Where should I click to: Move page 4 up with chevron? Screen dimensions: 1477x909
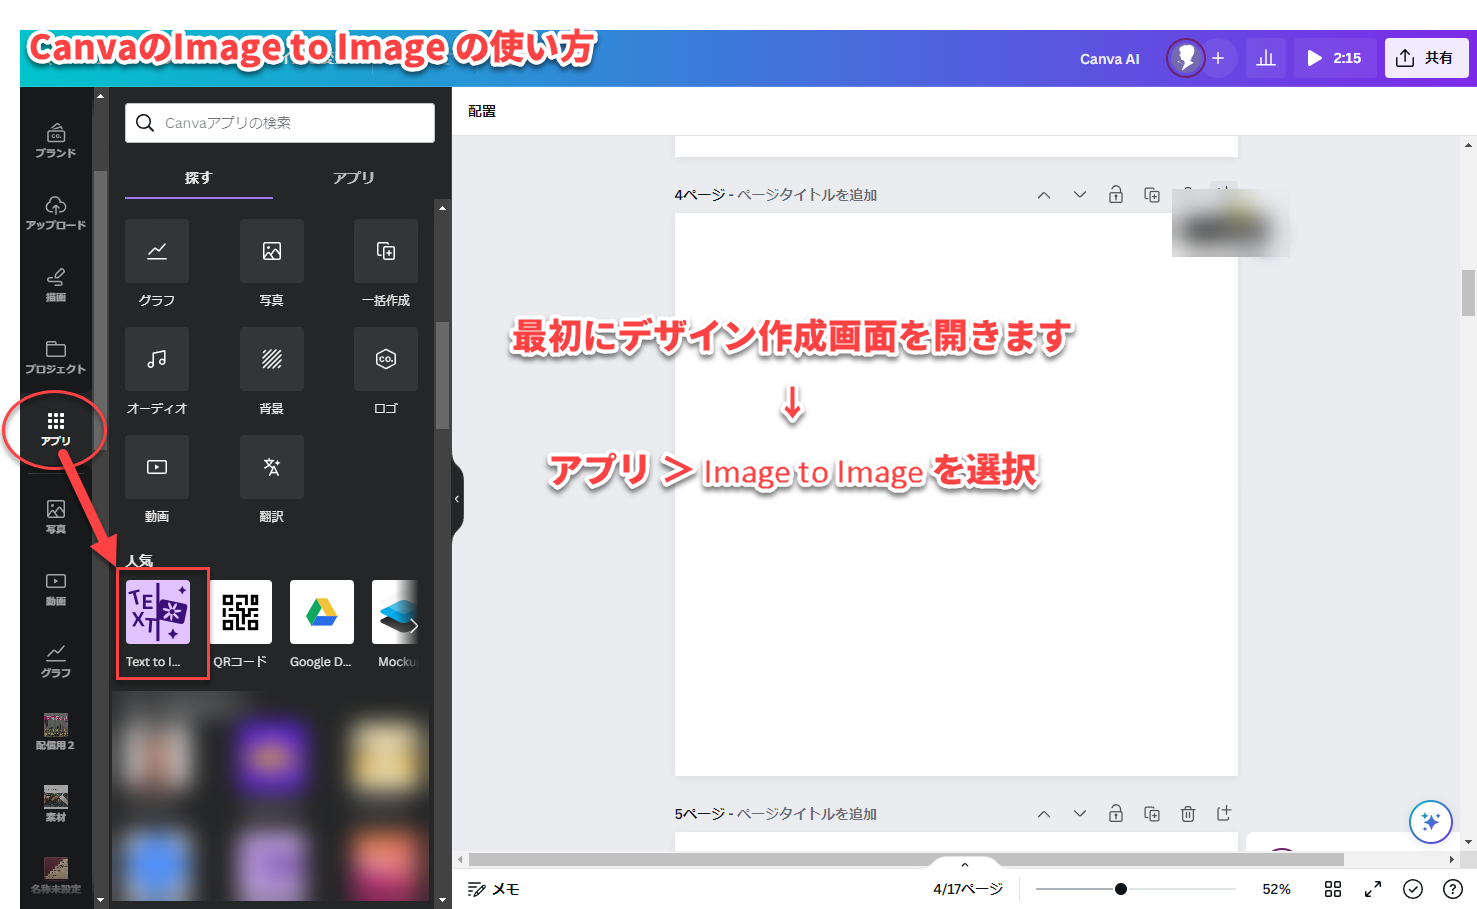pyautogui.click(x=1044, y=195)
